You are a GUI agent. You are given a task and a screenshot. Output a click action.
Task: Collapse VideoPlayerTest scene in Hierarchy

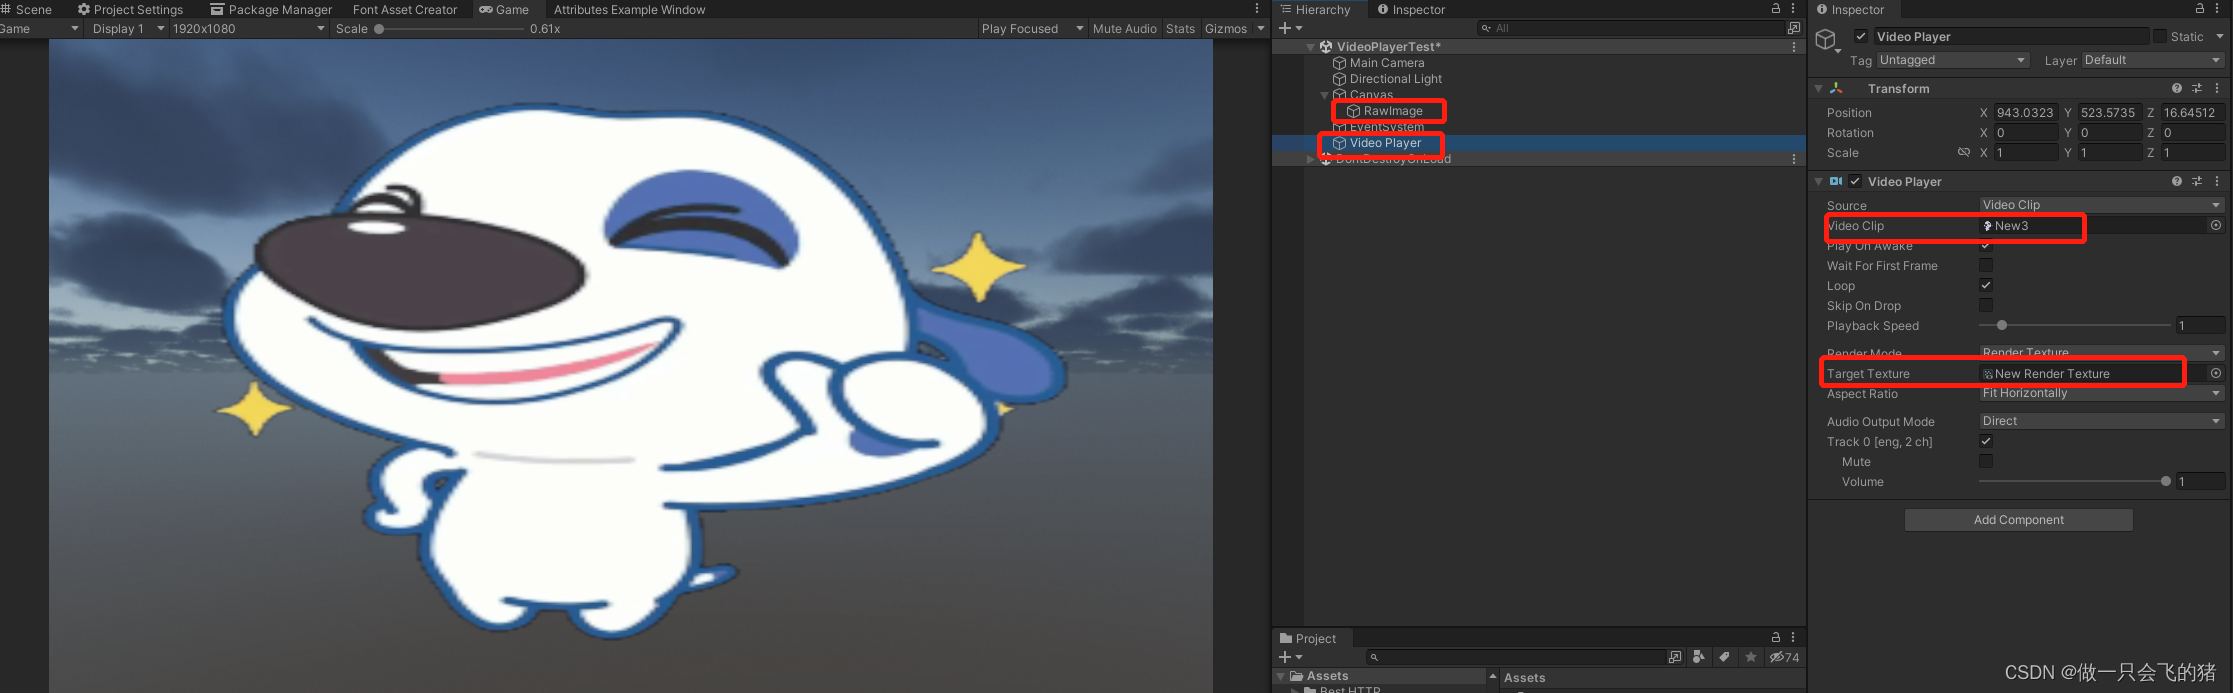pos(1310,47)
